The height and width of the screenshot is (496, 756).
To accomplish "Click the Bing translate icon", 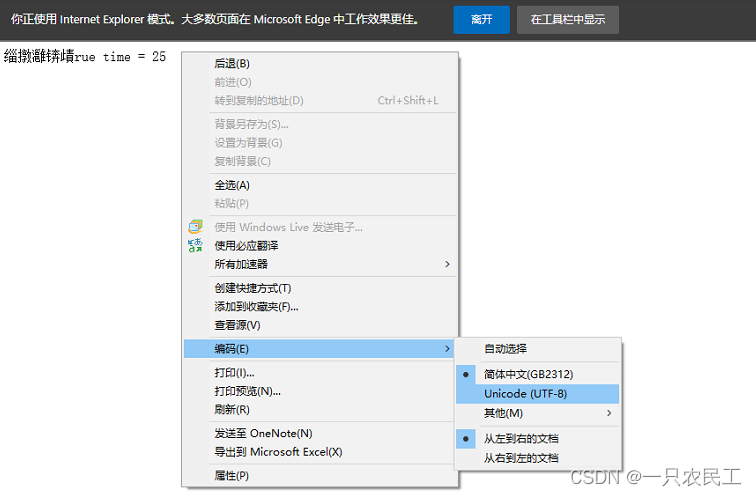I will pyautogui.click(x=195, y=245).
